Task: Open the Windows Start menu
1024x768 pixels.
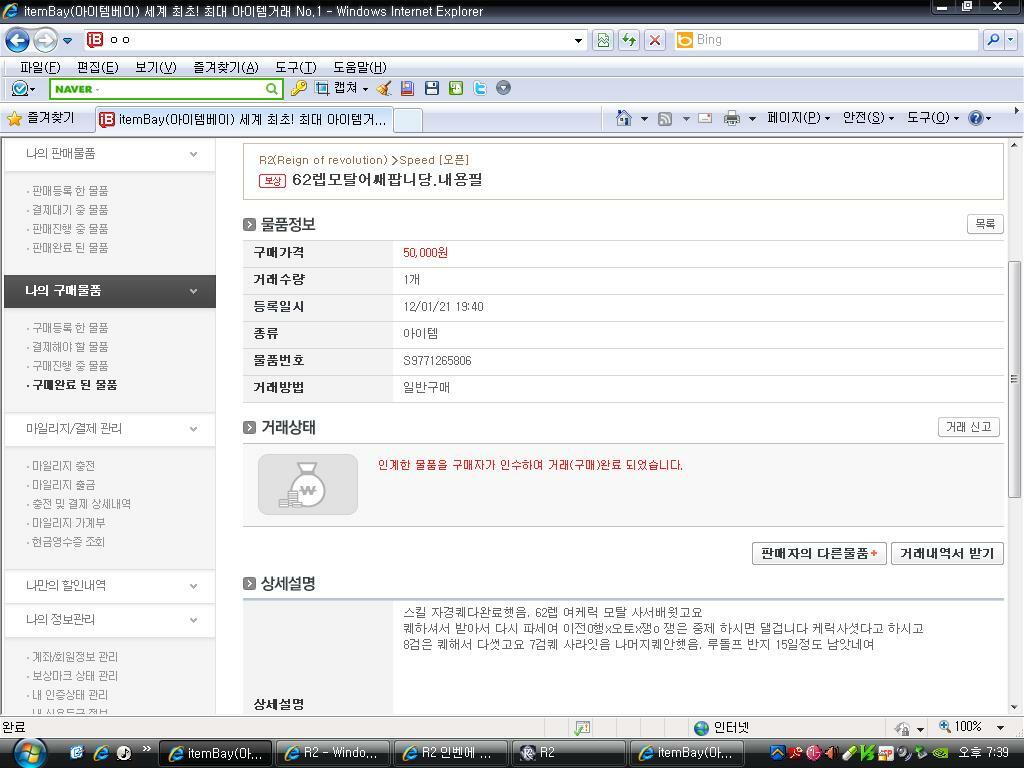Action: 28,752
